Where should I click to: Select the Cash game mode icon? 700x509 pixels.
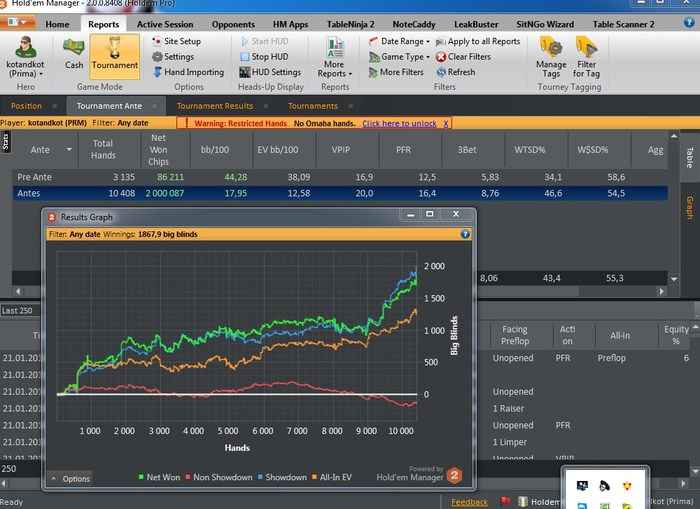tap(74, 54)
